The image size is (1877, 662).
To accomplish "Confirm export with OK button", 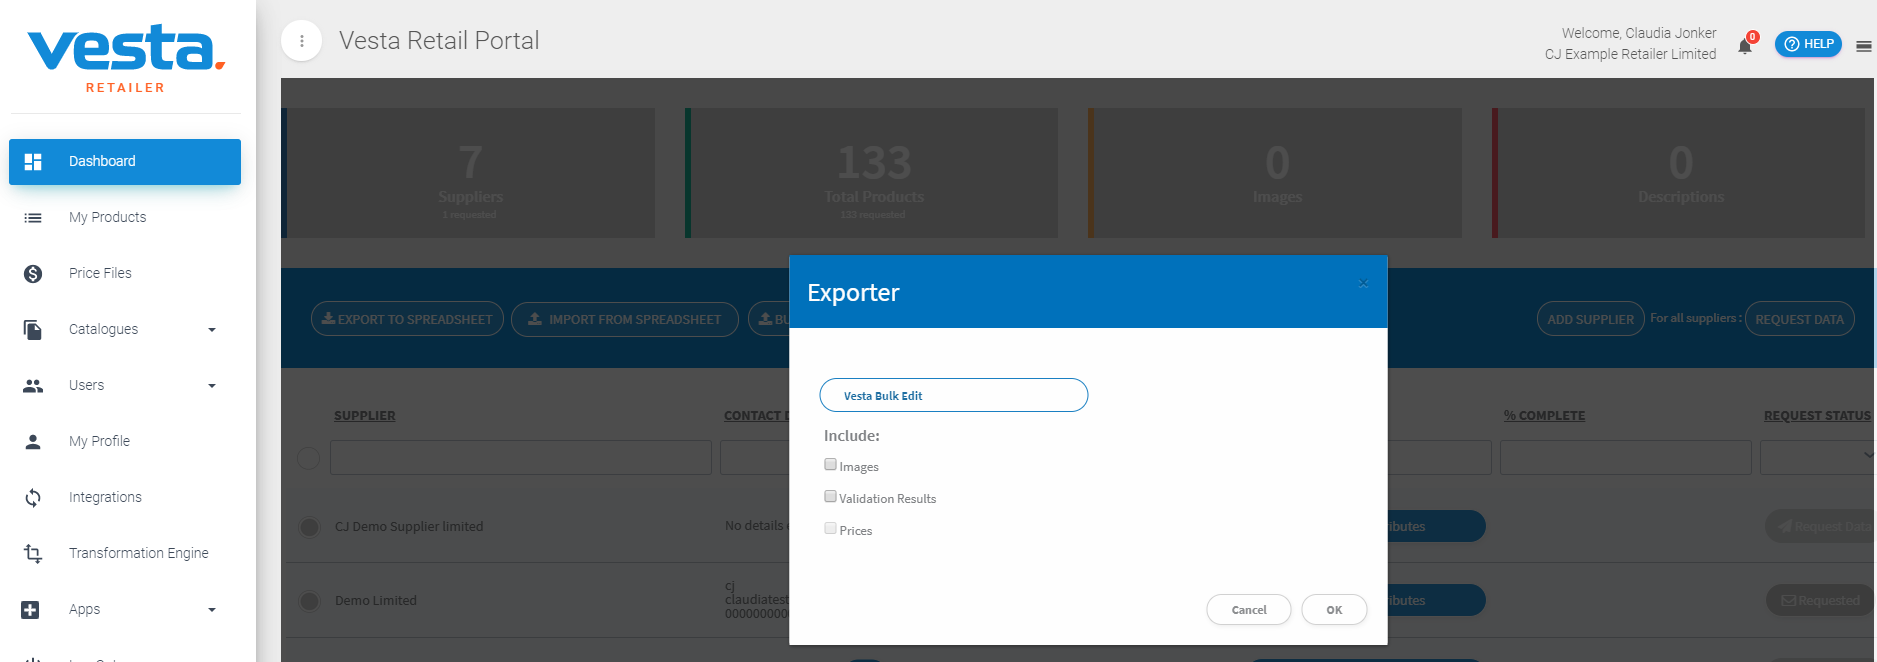I will [1334, 610].
